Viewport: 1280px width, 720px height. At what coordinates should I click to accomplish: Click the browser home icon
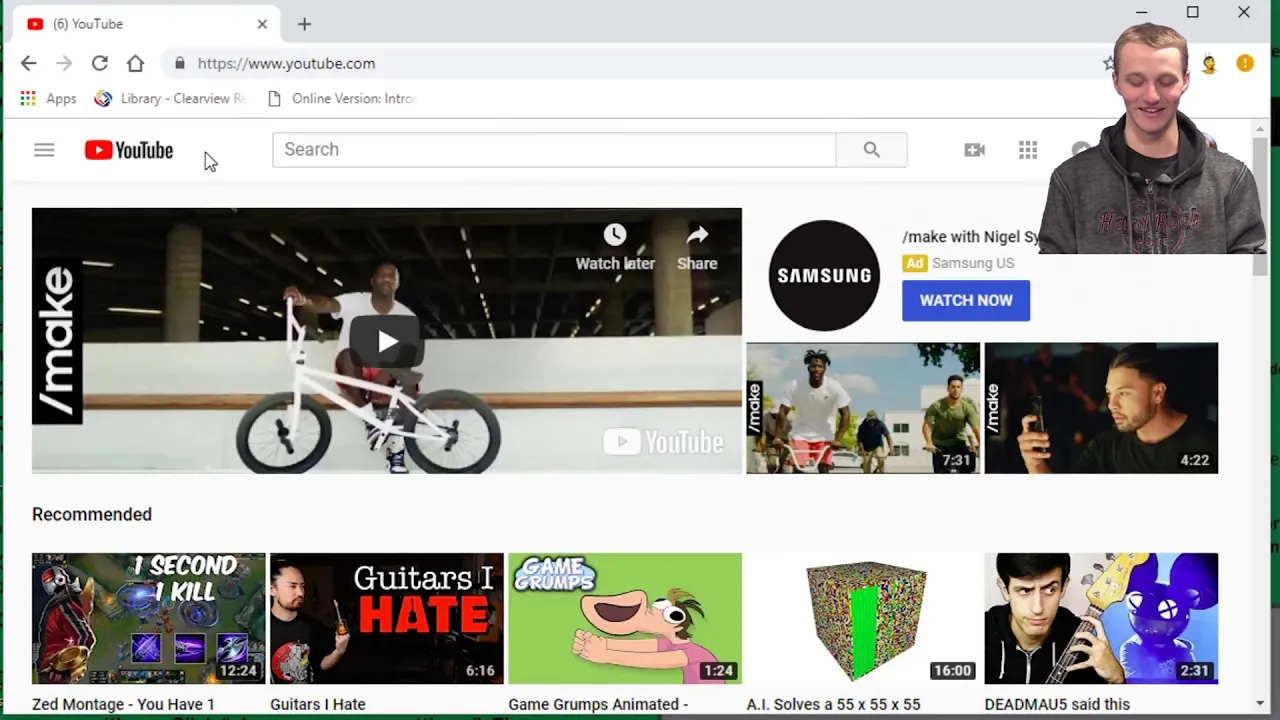135,64
